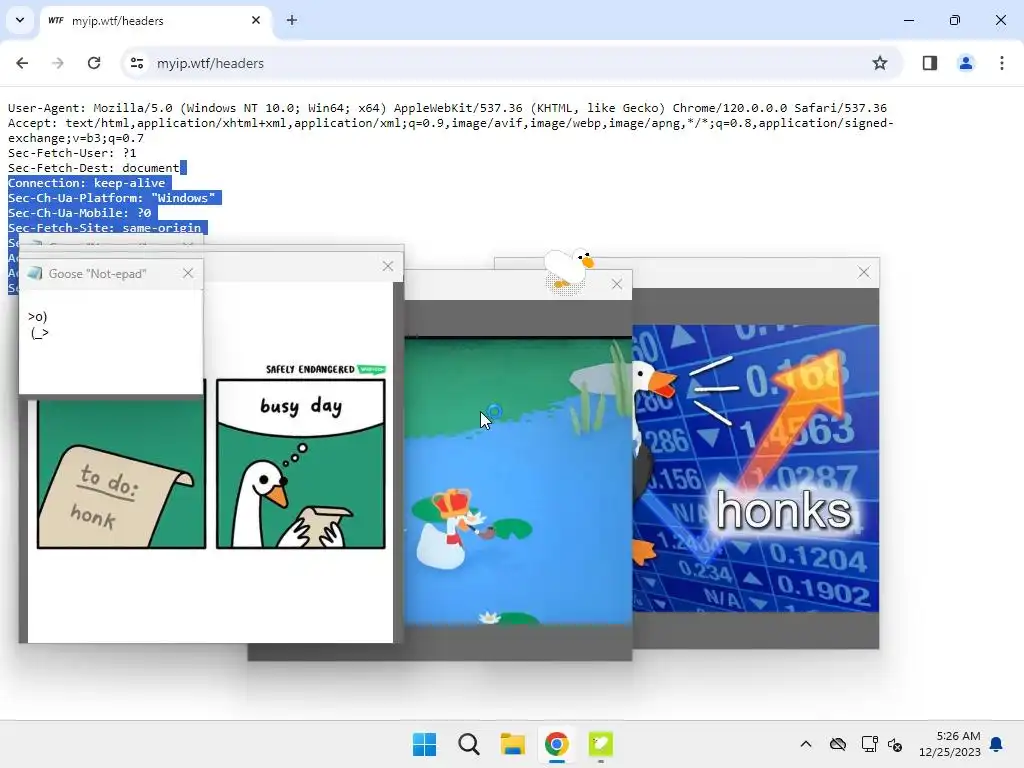This screenshot has width=1024, height=768.
Task: Go forward with the forward arrow
Action: pos(58,63)
